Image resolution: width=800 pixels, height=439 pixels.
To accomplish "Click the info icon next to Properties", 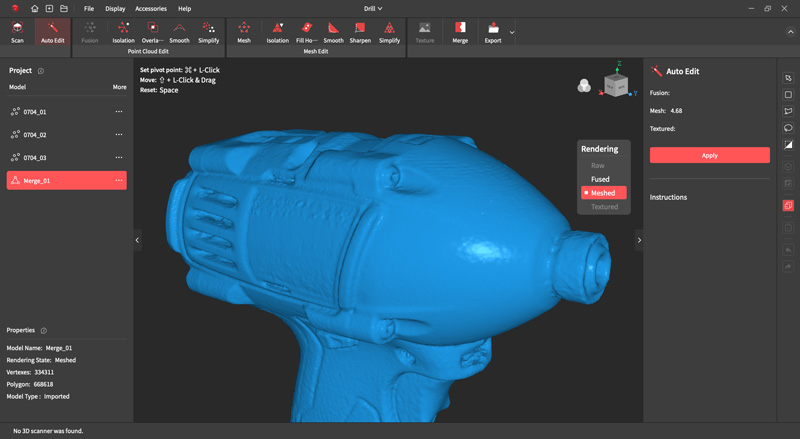I will pyautogui.click(x=44, y=331).
